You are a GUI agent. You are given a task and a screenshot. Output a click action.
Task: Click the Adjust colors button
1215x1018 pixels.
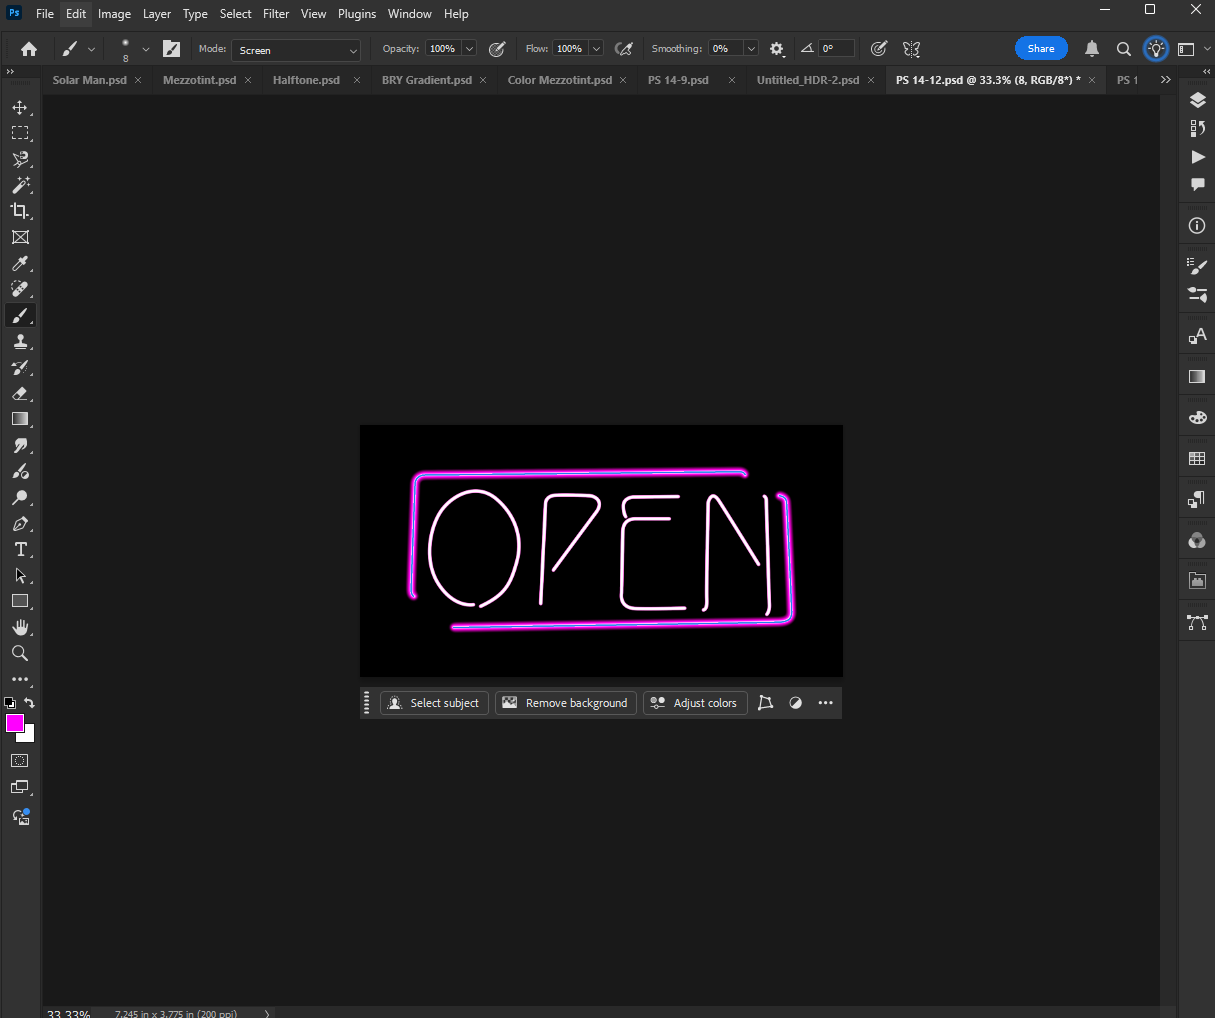(695, 703)
